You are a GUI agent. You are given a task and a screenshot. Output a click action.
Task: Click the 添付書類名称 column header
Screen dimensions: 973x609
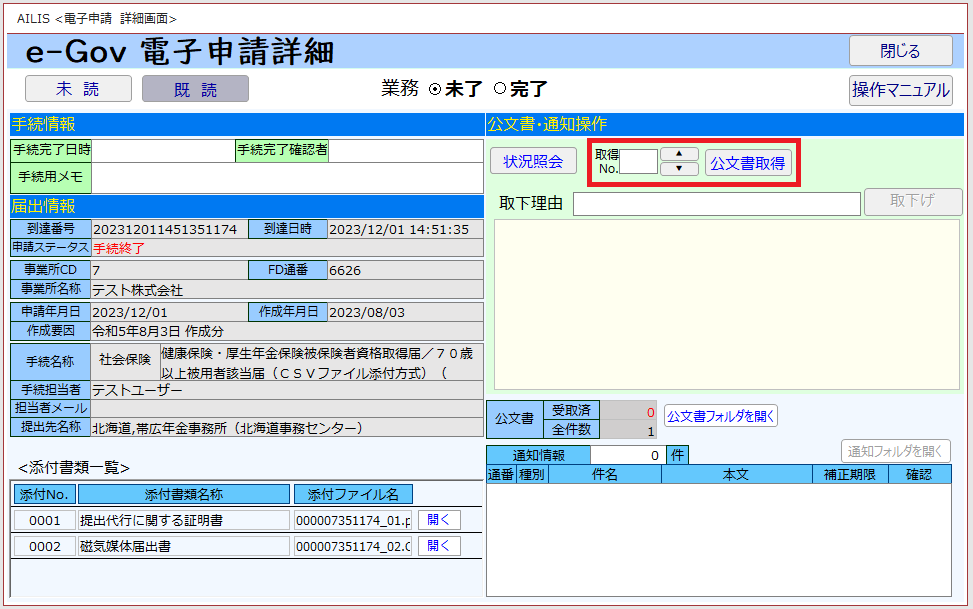coord(183,494)
